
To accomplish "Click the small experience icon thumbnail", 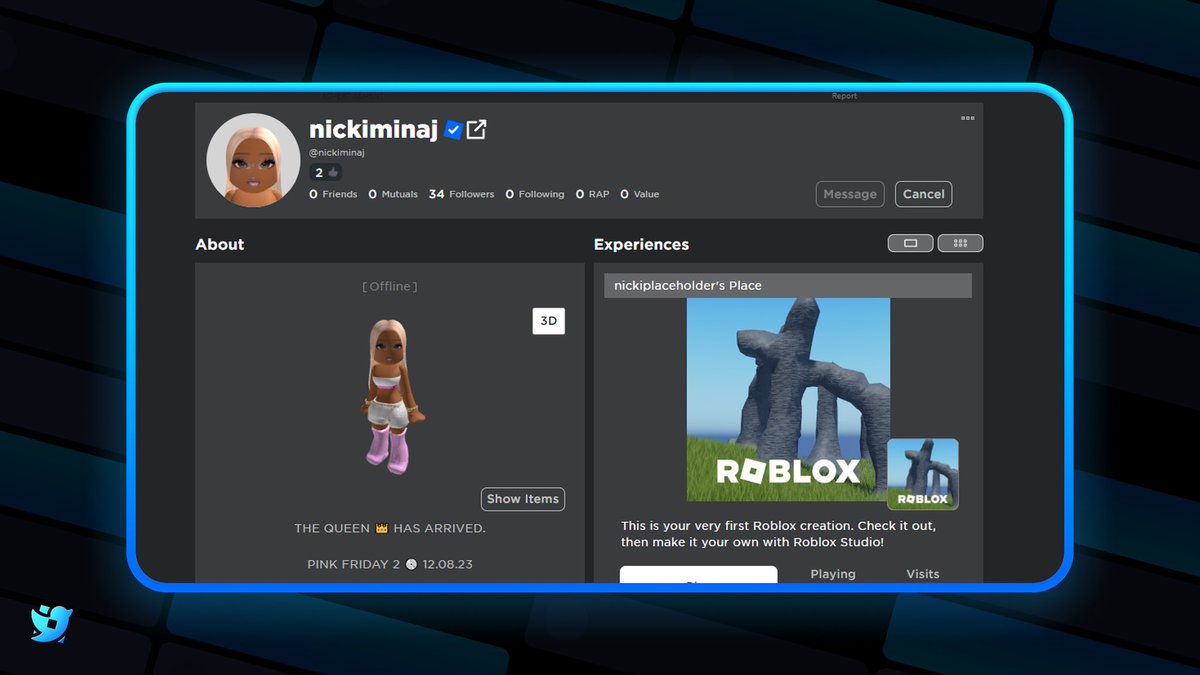I will click(x=923, y=474).
